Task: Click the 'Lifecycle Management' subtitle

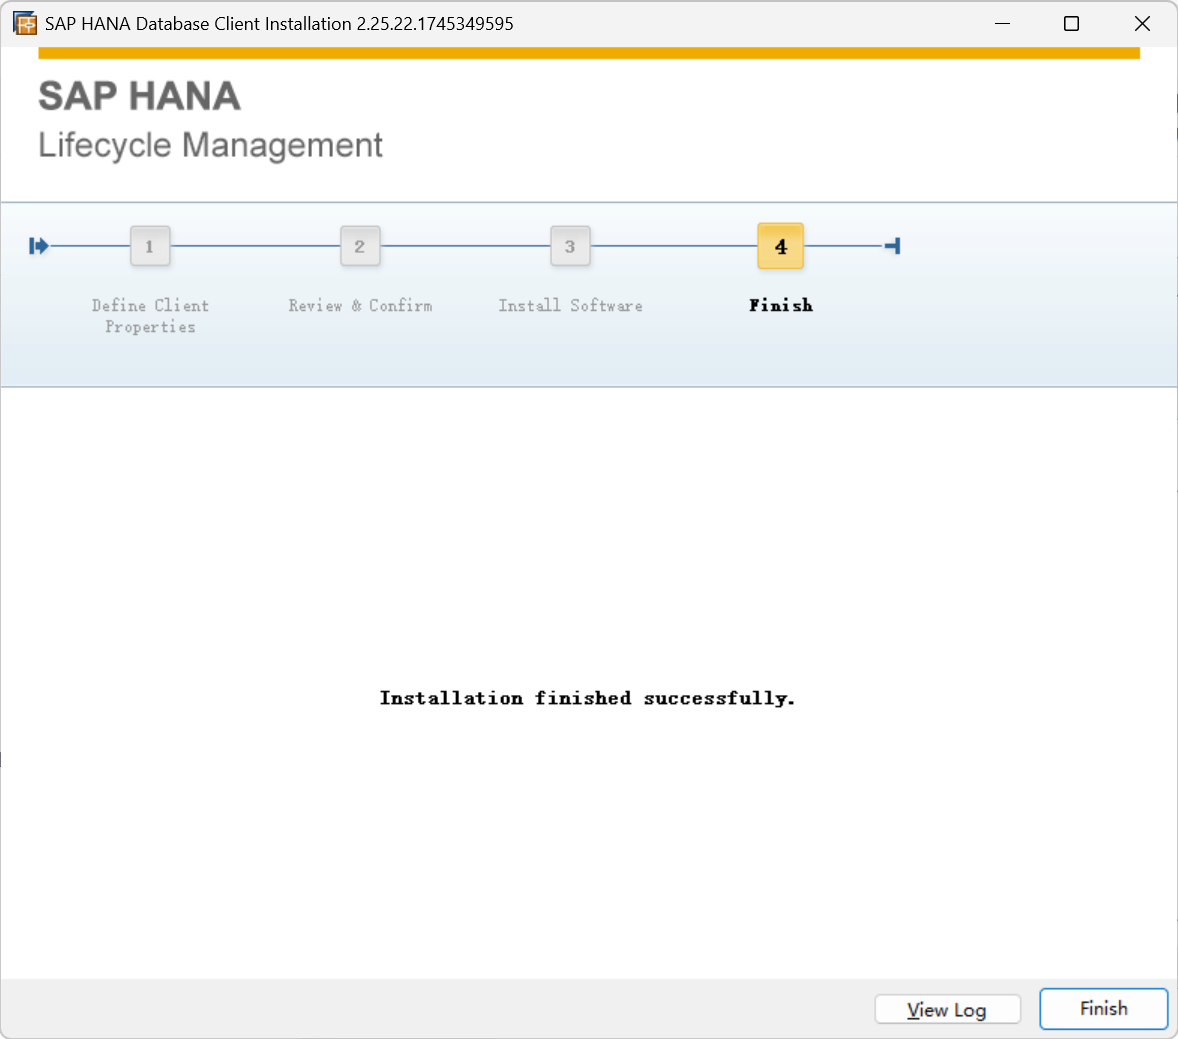Action: point(210,145)
